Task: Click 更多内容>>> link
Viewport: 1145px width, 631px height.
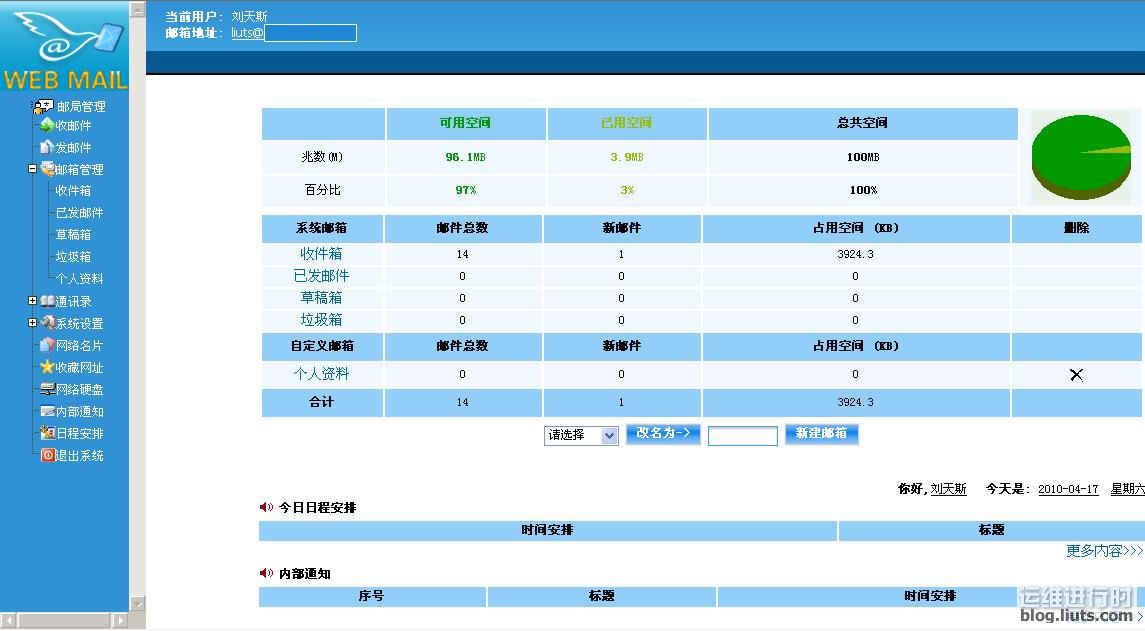Action: coord(1104,551)
